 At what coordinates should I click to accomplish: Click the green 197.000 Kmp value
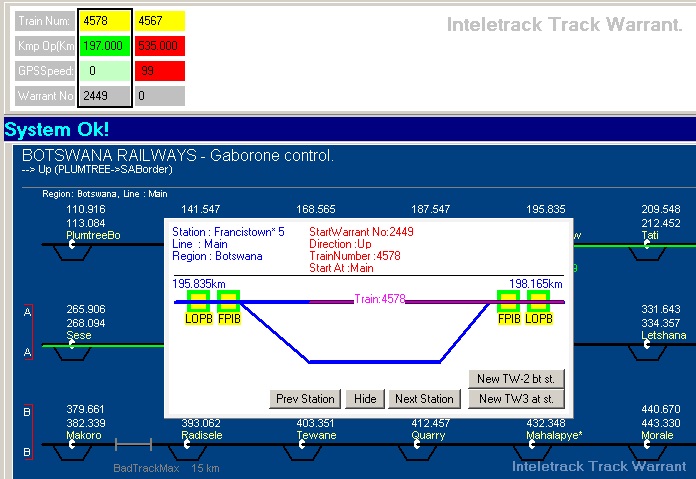click(105, 46)
